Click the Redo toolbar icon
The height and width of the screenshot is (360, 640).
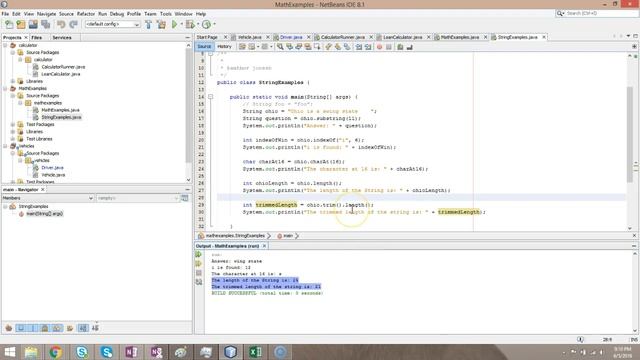[73, 24]
